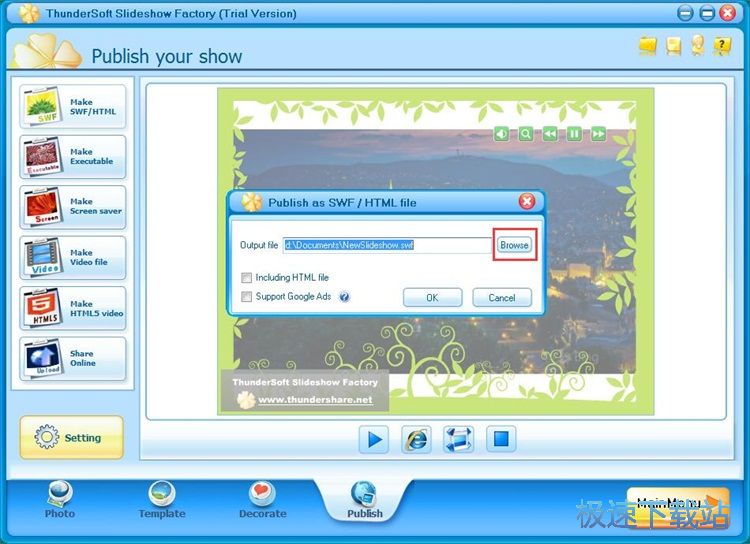The width and height of the screenshot is (750, 544).
Task: Confirm publish with OK button
Action: point(432,297)
